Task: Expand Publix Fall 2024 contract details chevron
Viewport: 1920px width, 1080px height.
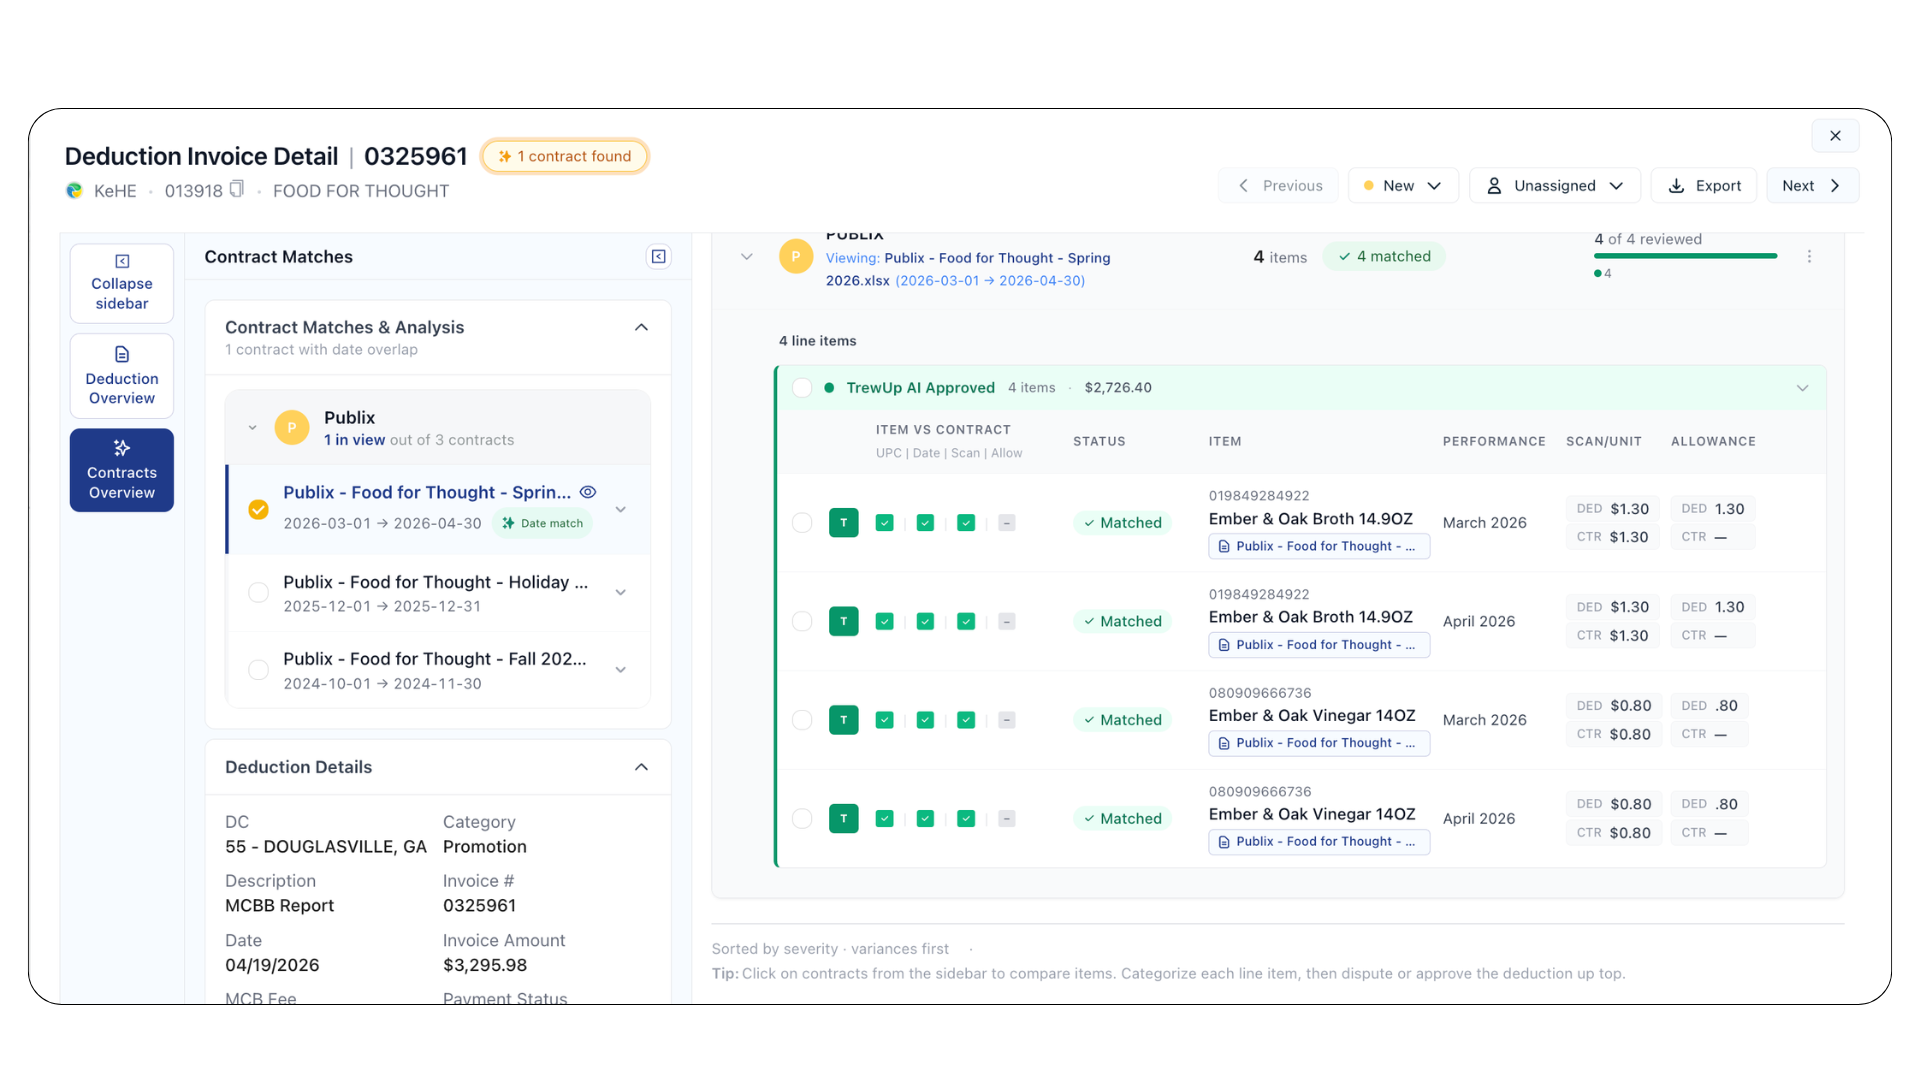Action: [x=621, y=670]
